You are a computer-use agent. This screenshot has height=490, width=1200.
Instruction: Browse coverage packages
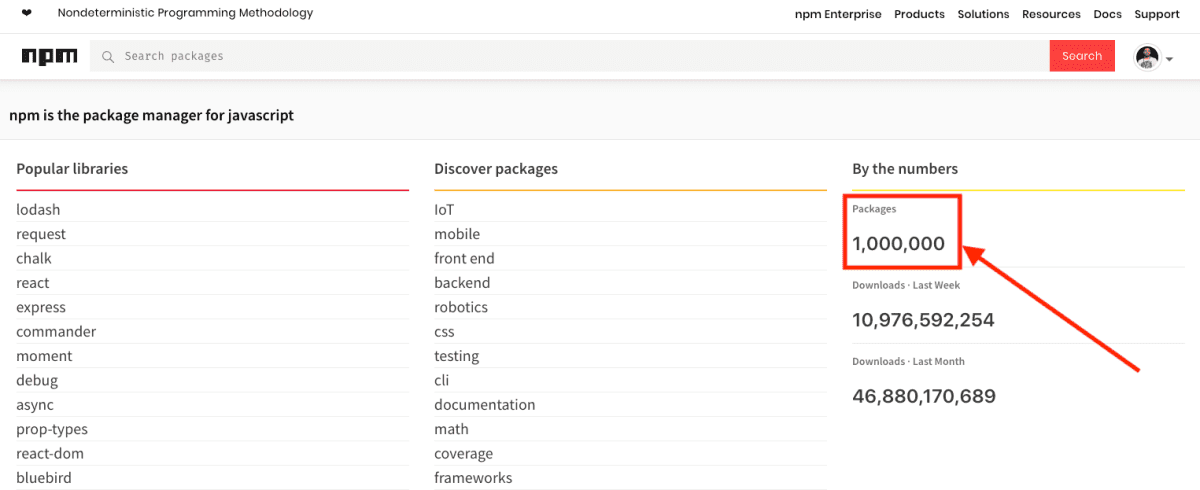coord(463,454)
